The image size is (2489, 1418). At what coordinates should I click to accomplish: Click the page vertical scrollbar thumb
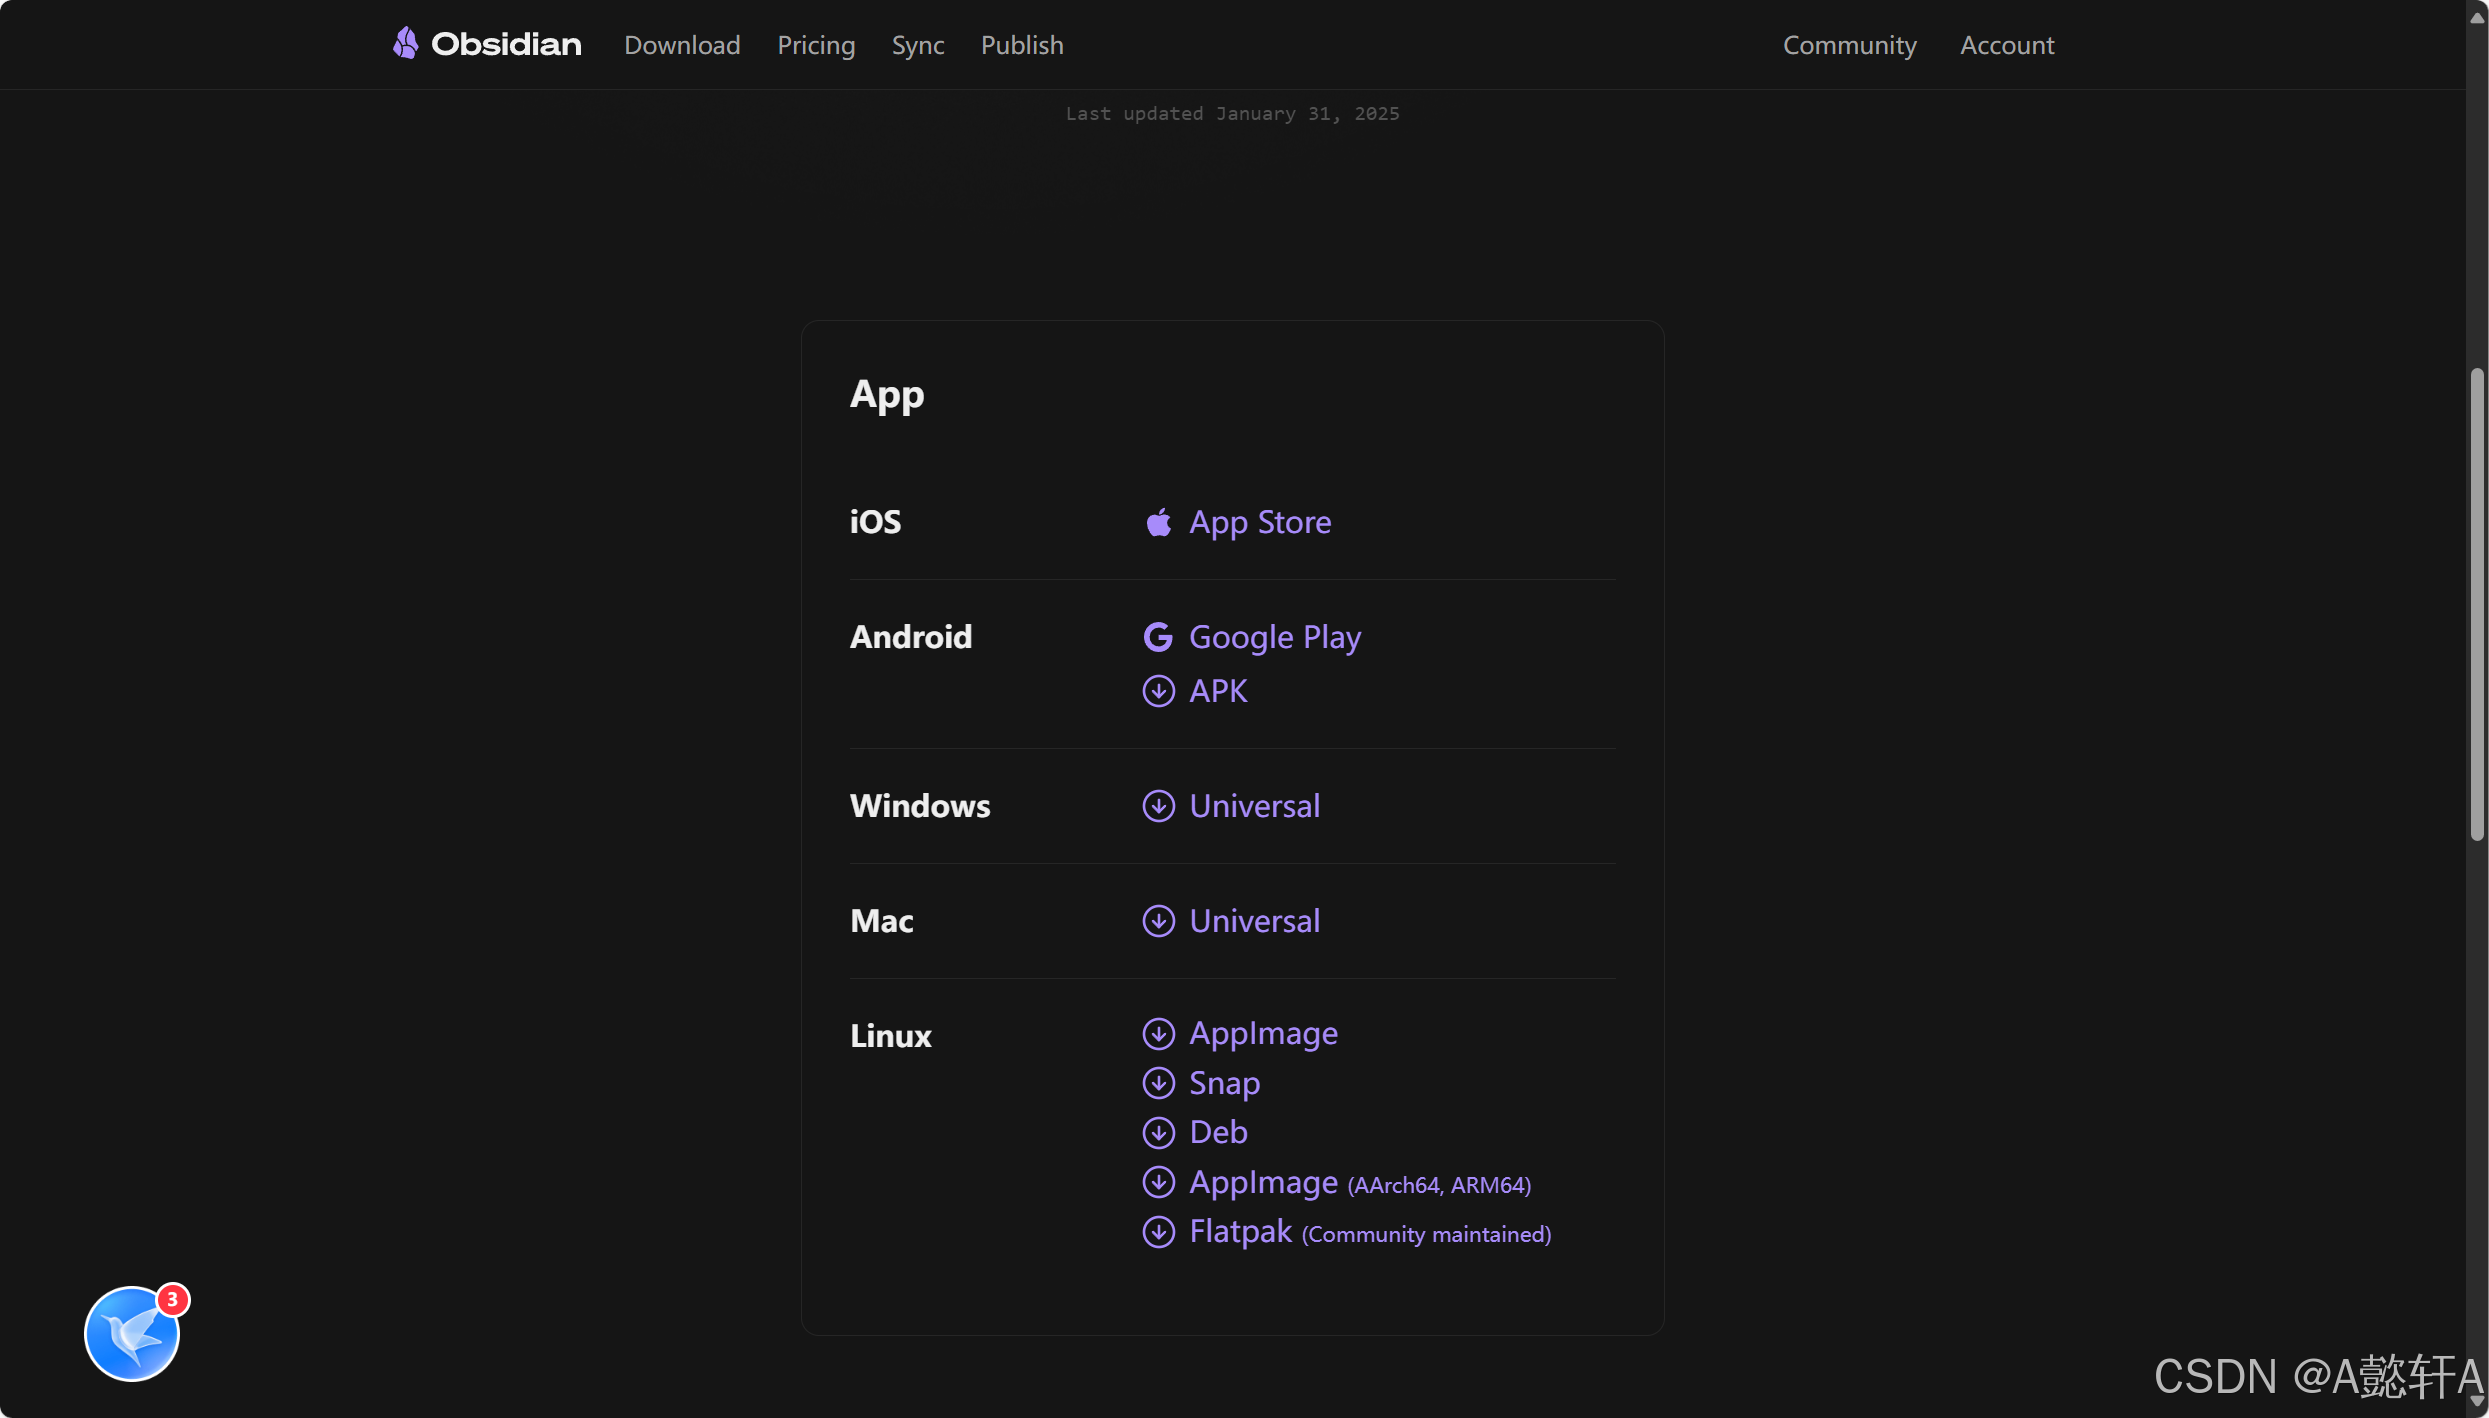pyautogui.click(x=2476, y=605)
